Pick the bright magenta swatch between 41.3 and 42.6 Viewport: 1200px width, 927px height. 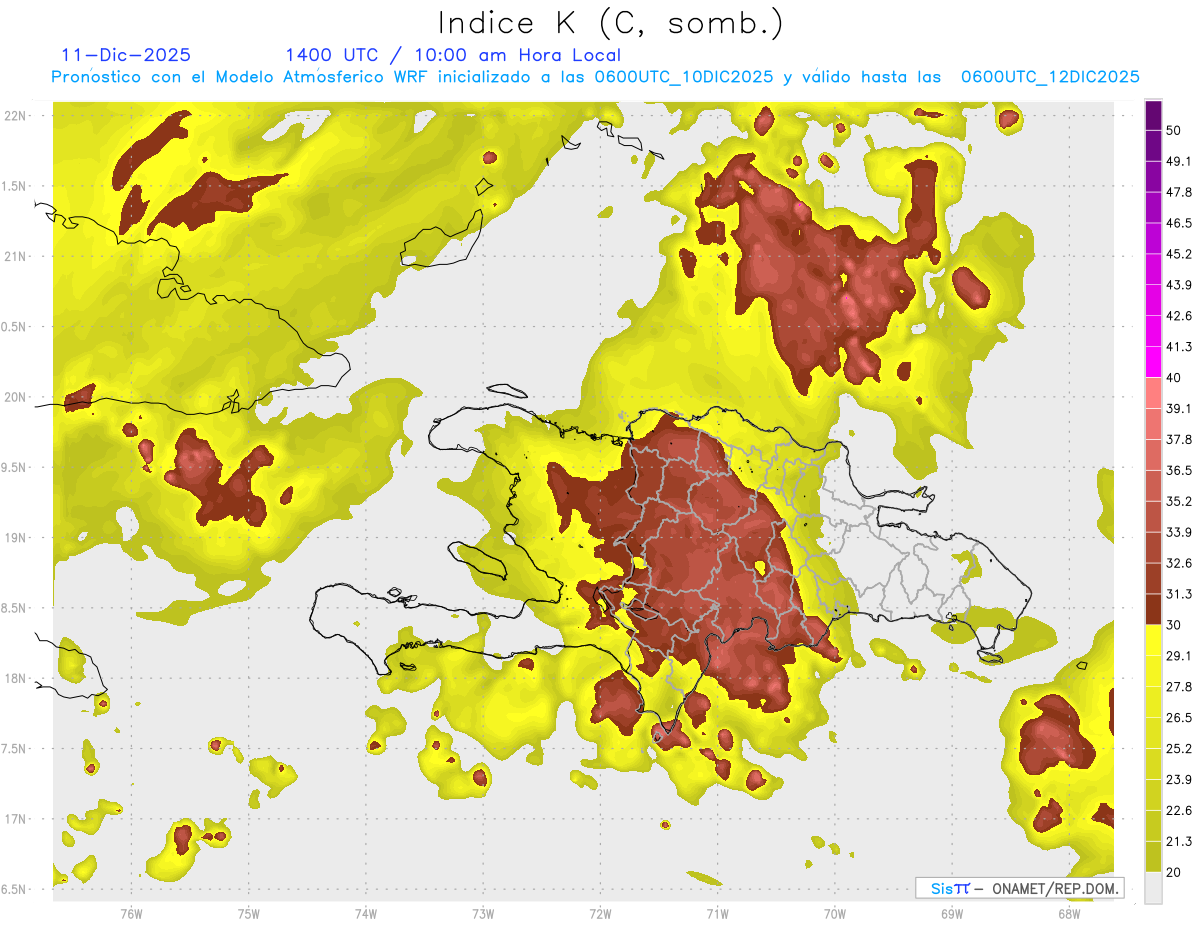click(1153, 331)
